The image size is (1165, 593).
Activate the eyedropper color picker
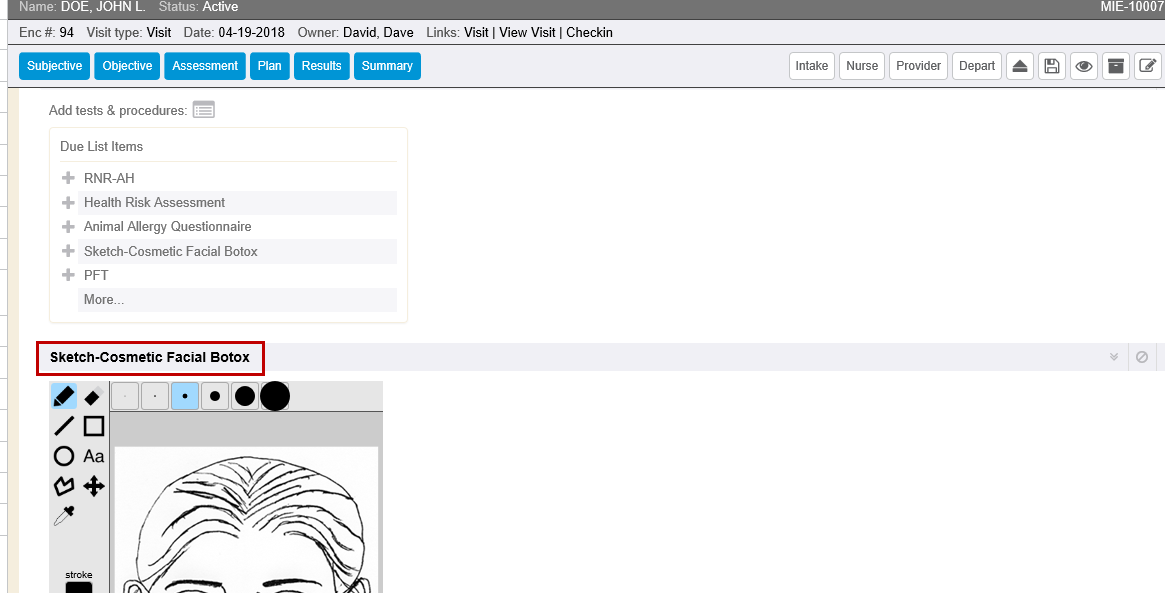click(64, 516)
